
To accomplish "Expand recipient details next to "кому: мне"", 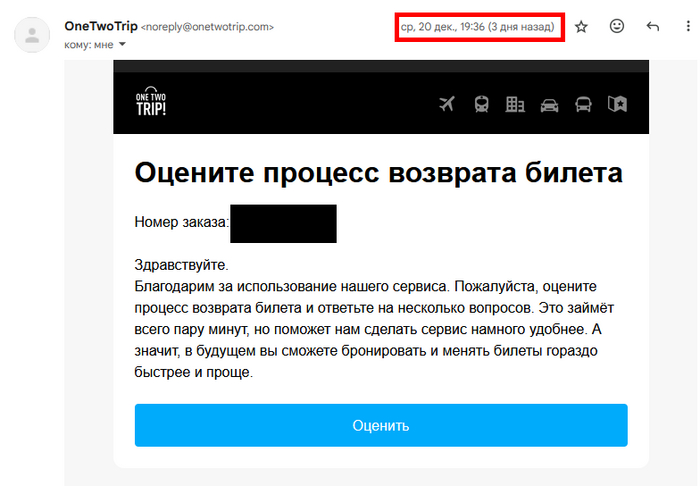I will tap(122, 44).
